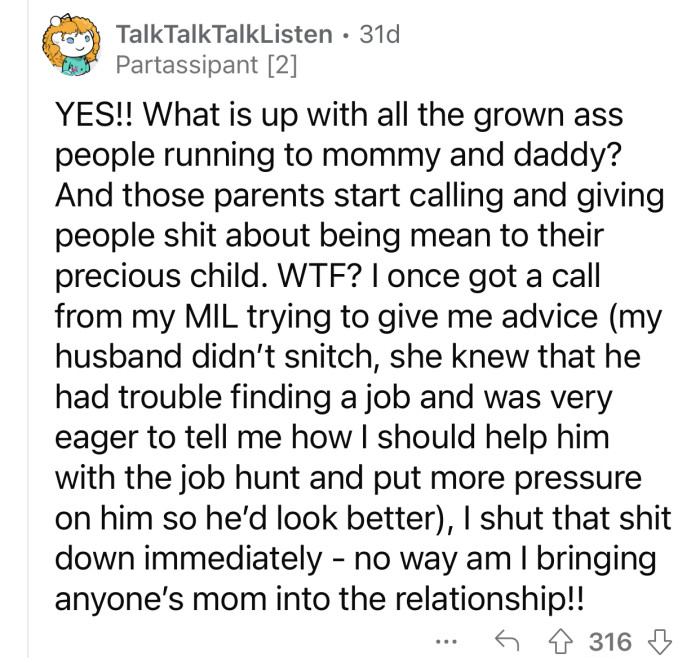Upvote the comment by TalkTalkTalkListen
The width and height of the screenshot is (700, 658).
click(x=561, y=642)
